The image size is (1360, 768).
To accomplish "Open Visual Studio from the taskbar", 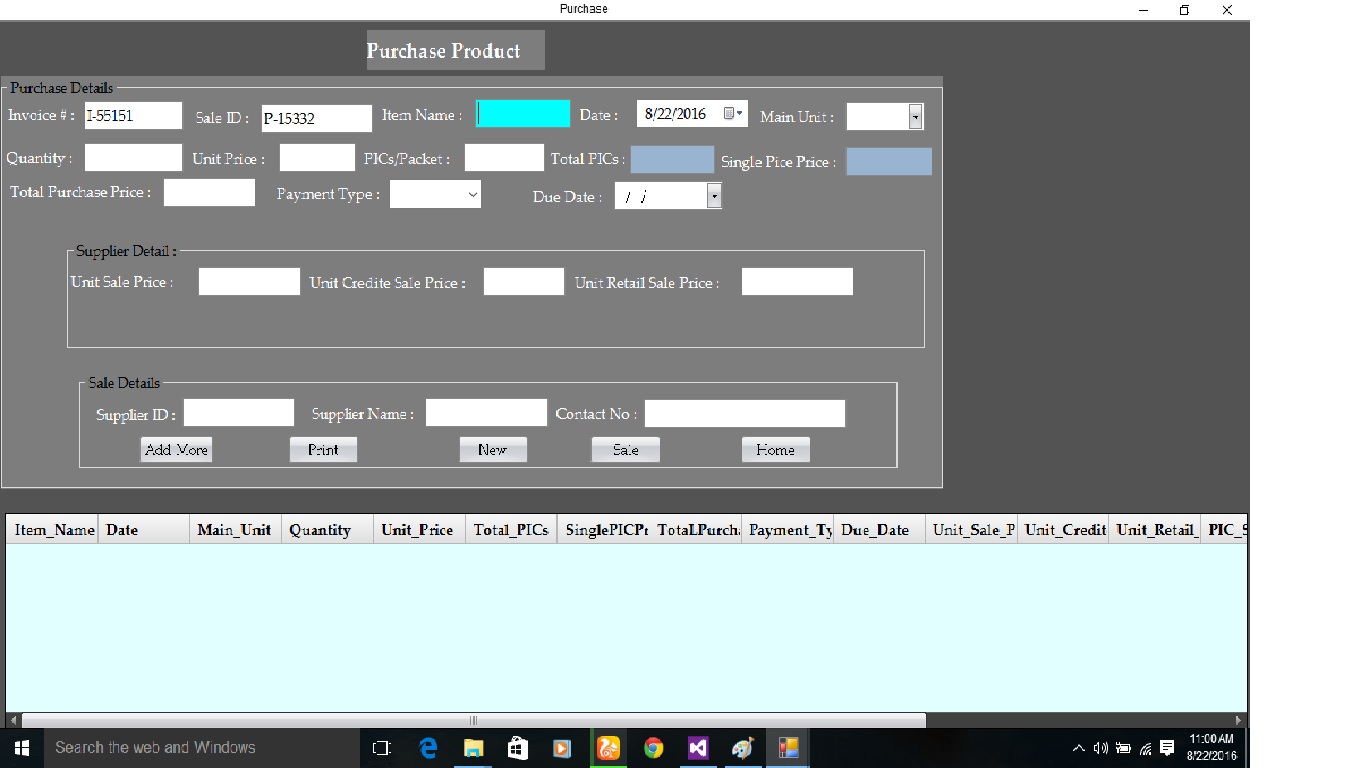I will (698, 747).
